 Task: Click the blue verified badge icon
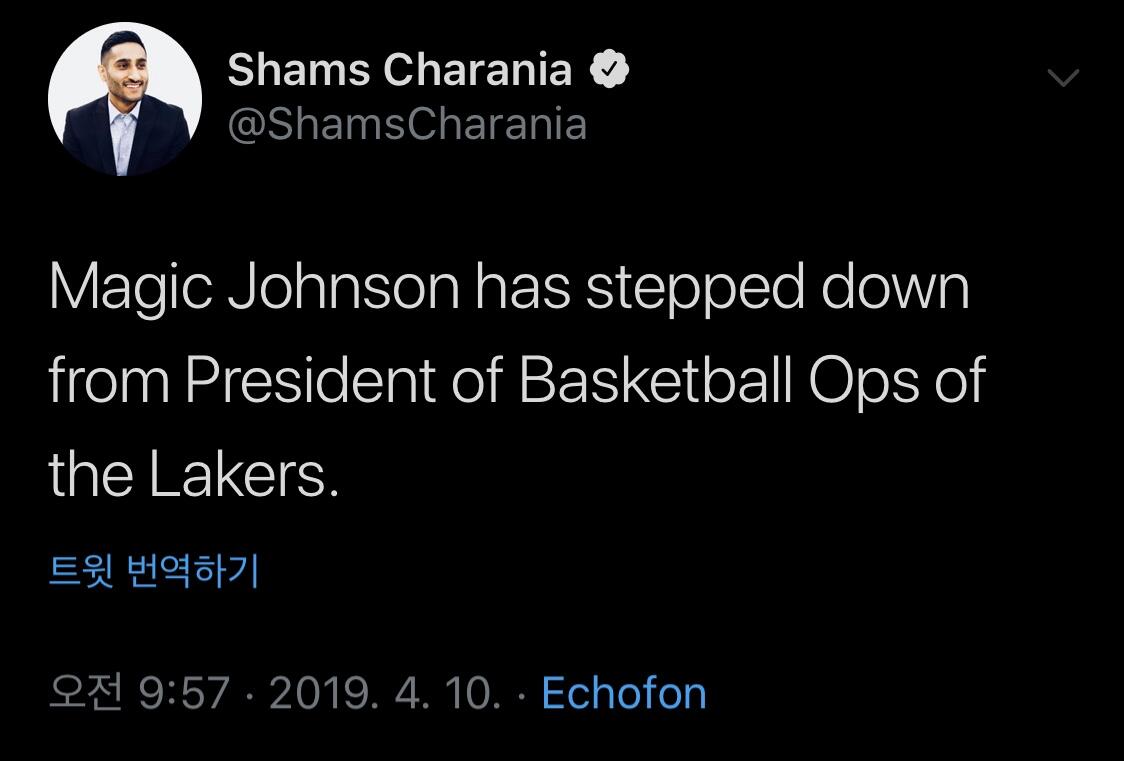[x=610, y=70]
